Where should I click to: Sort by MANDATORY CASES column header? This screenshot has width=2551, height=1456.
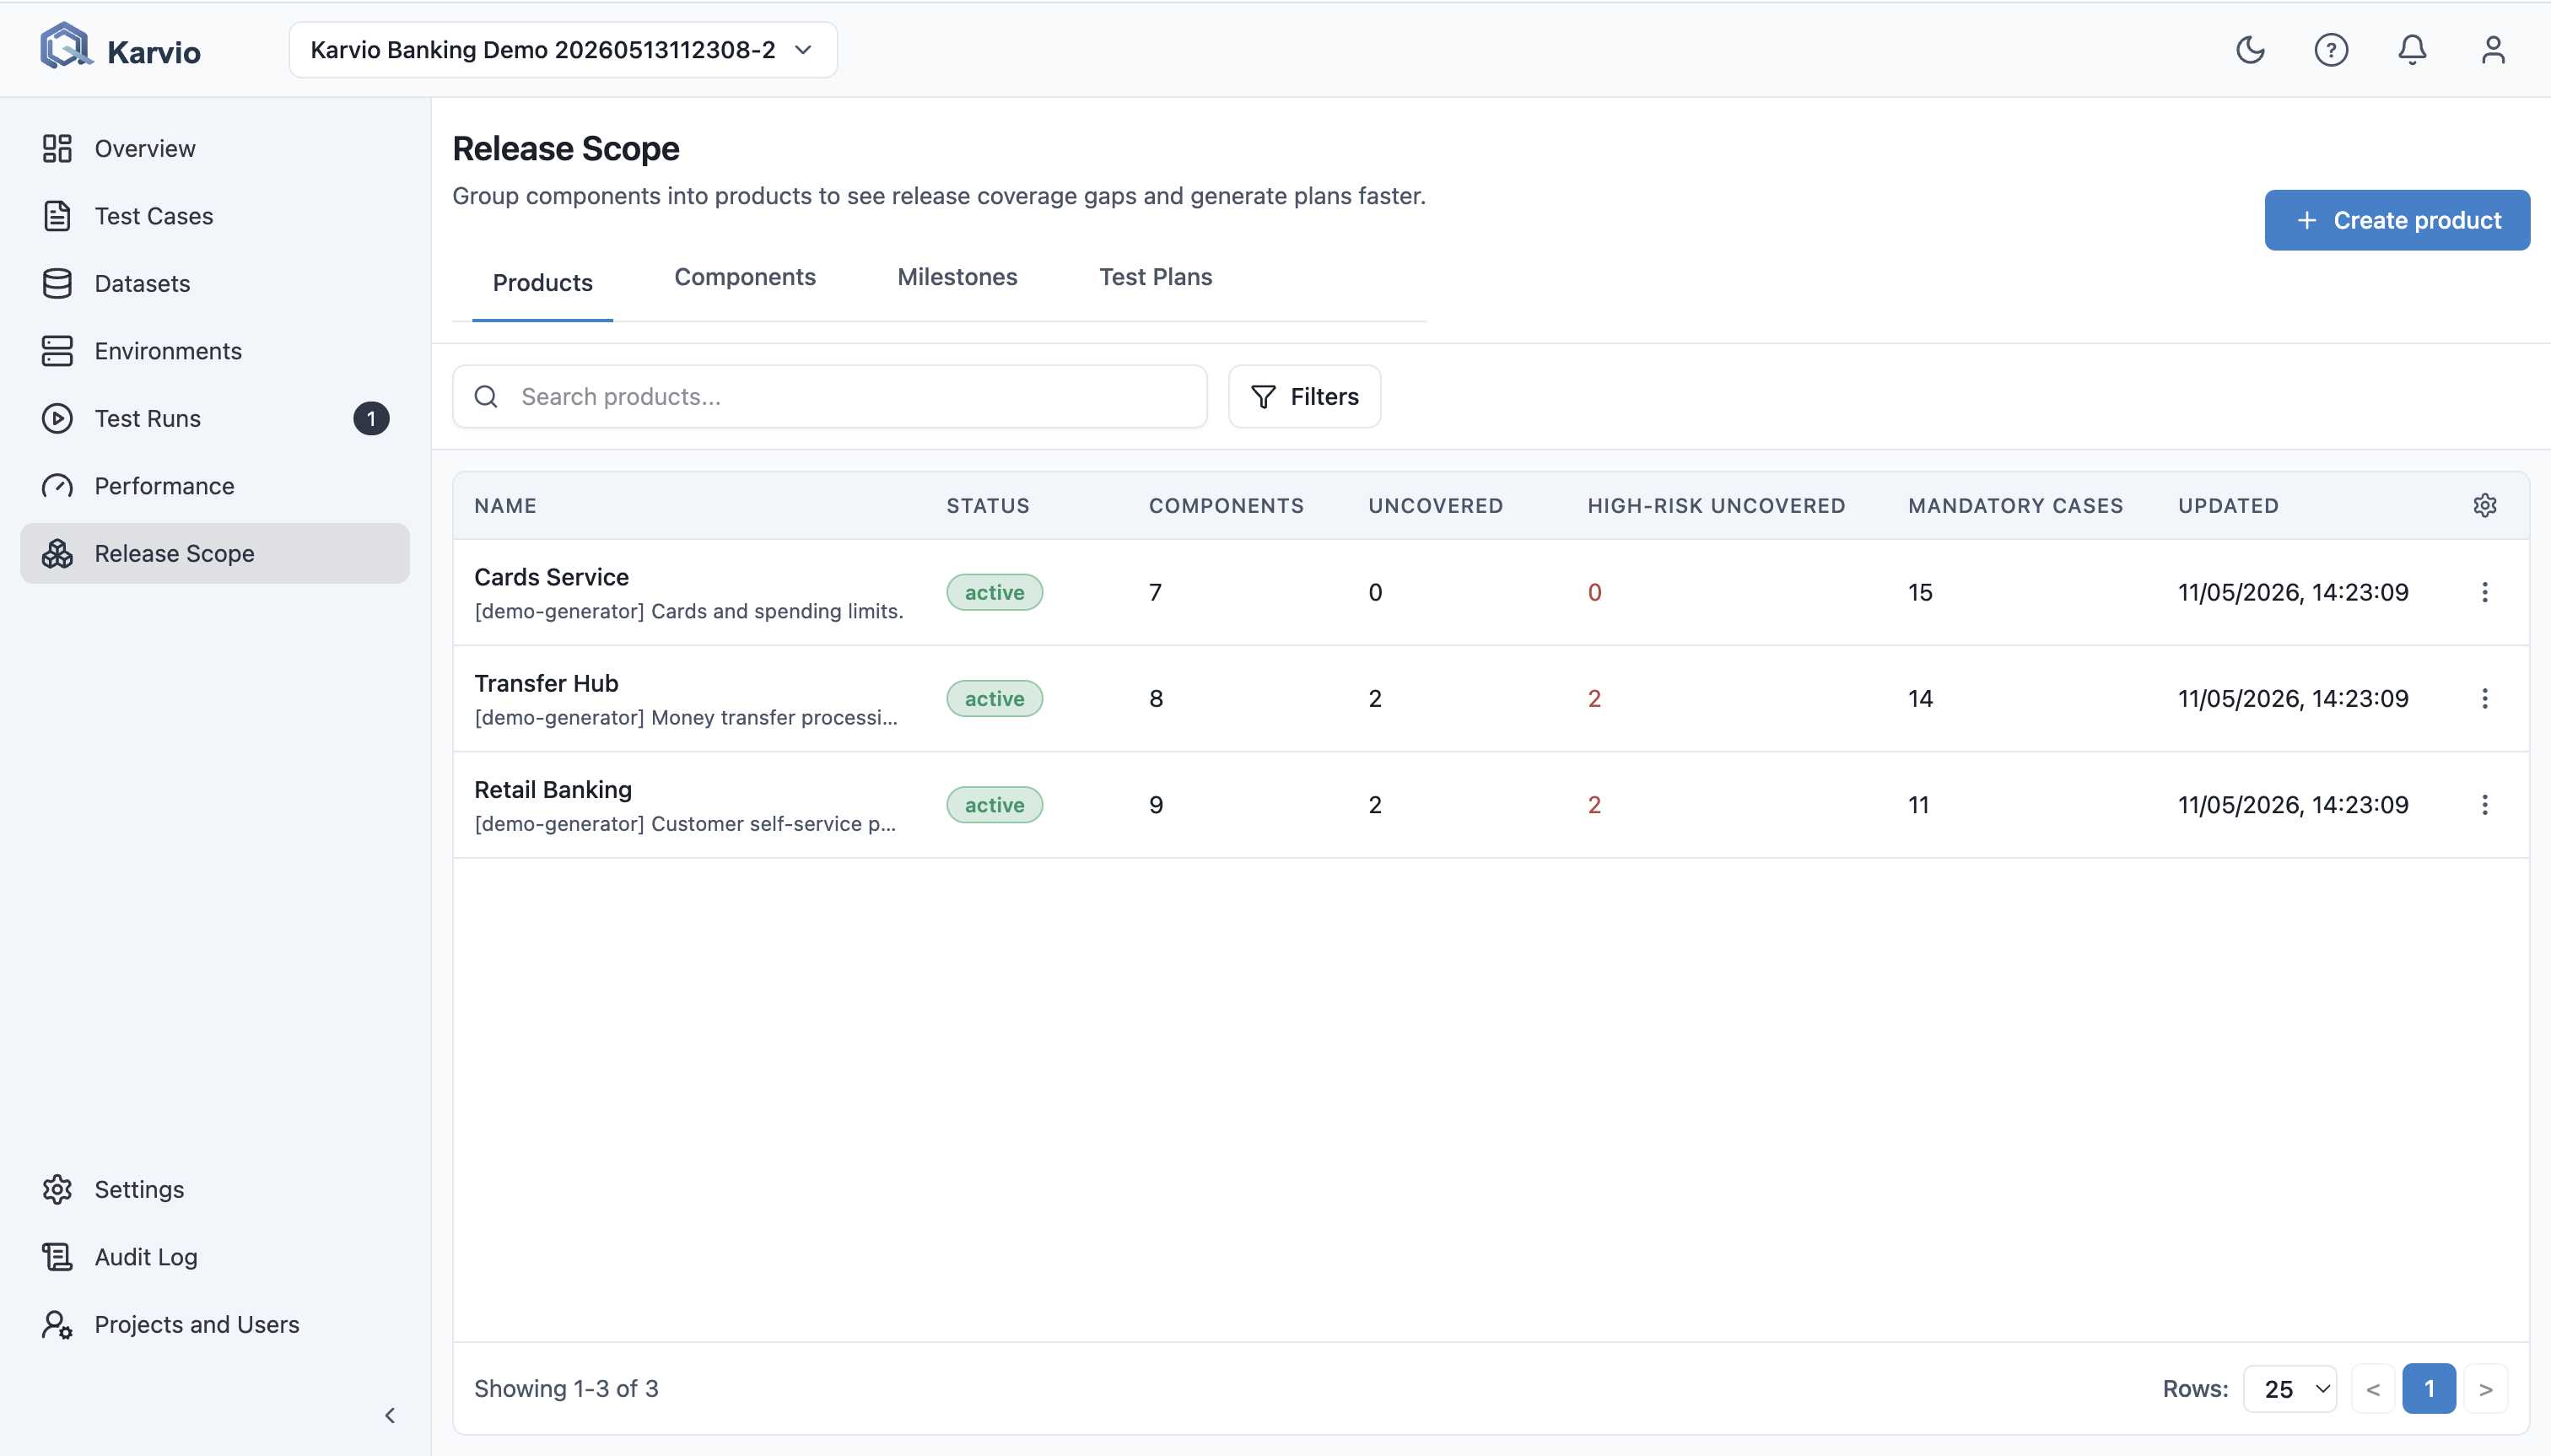tap(2015, 506)
